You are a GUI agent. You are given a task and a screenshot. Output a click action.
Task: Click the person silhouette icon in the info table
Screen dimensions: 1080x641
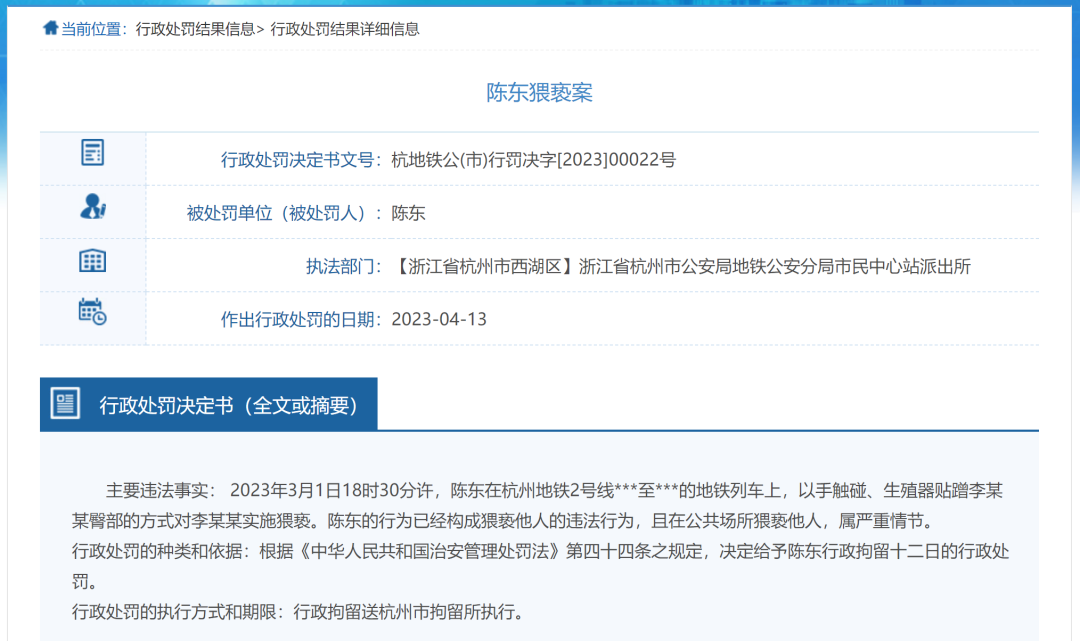pos(93,208)
